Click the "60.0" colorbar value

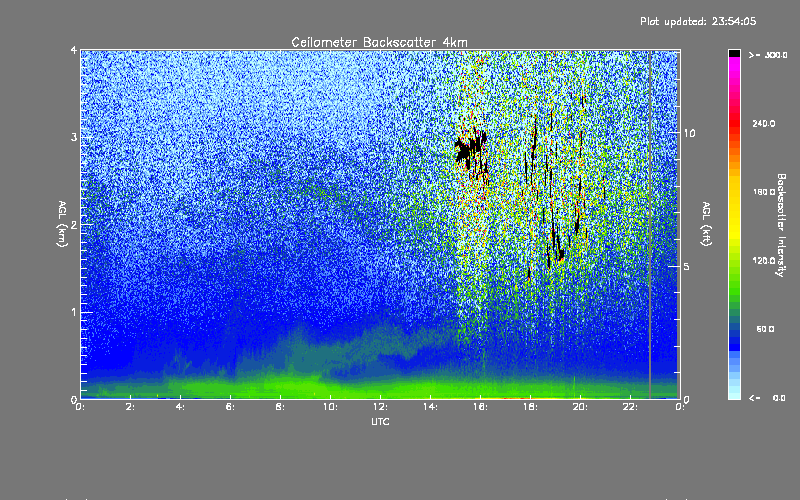765,329
